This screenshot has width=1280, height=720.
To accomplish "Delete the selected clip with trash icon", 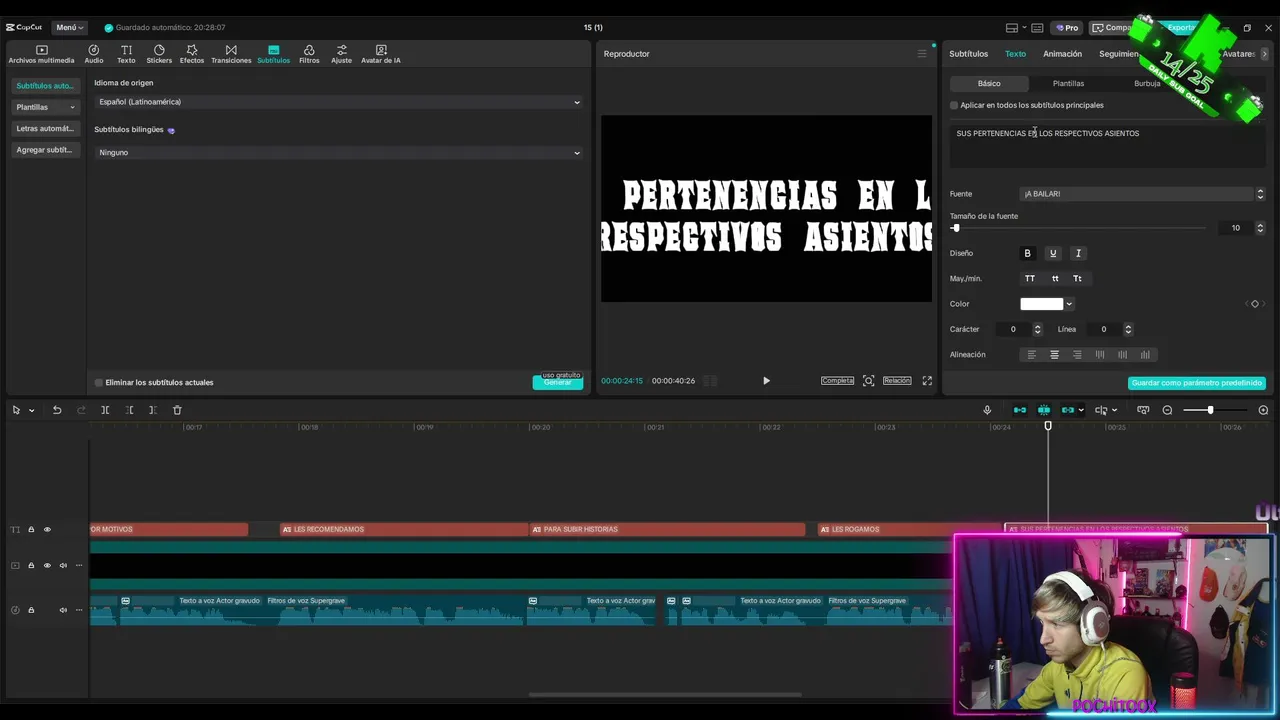I will coord(177,410).
